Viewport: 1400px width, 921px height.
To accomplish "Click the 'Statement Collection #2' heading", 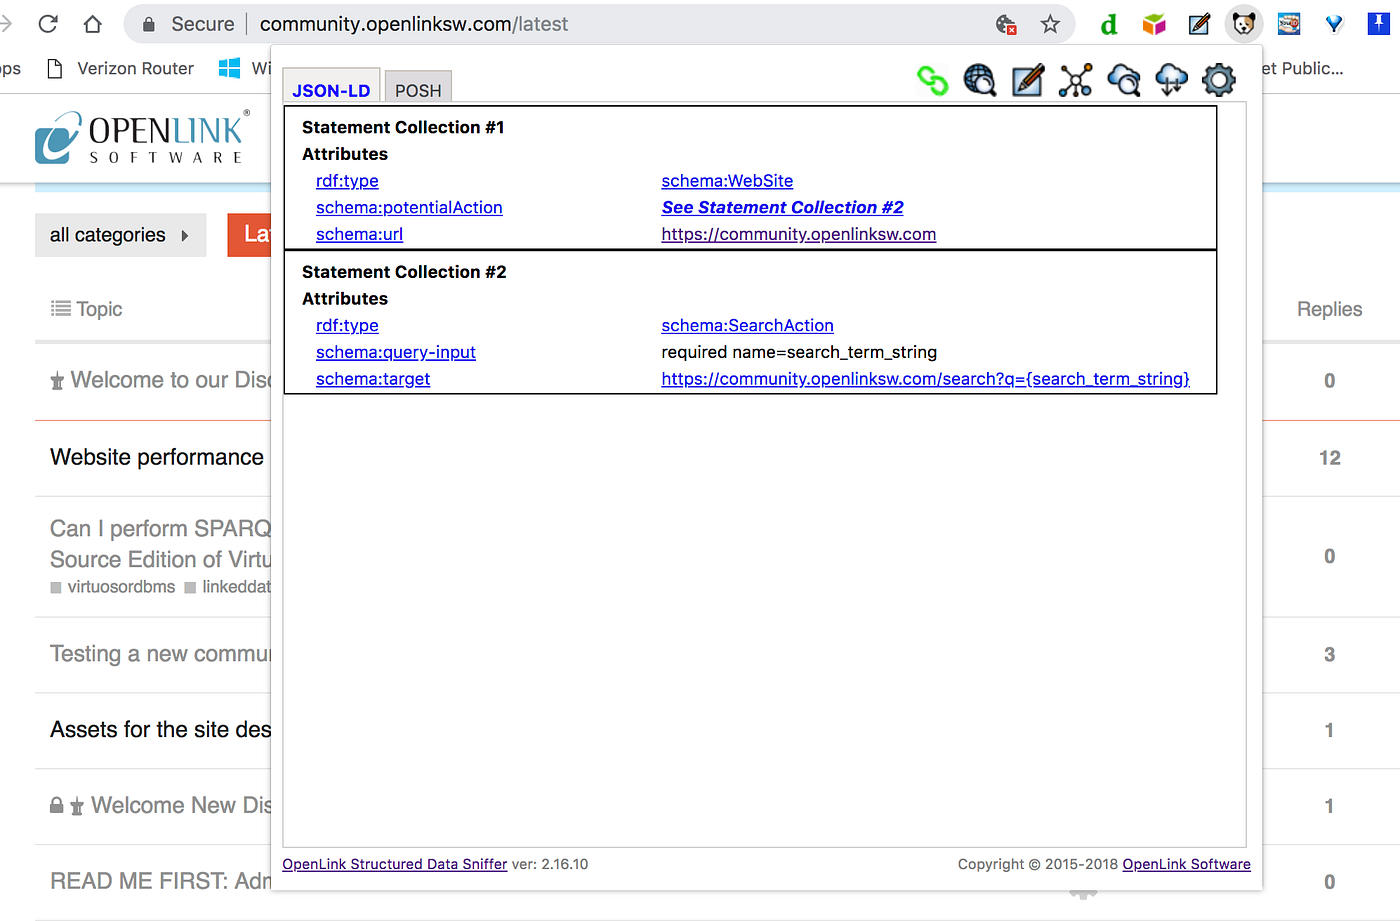I will [404, 272].
